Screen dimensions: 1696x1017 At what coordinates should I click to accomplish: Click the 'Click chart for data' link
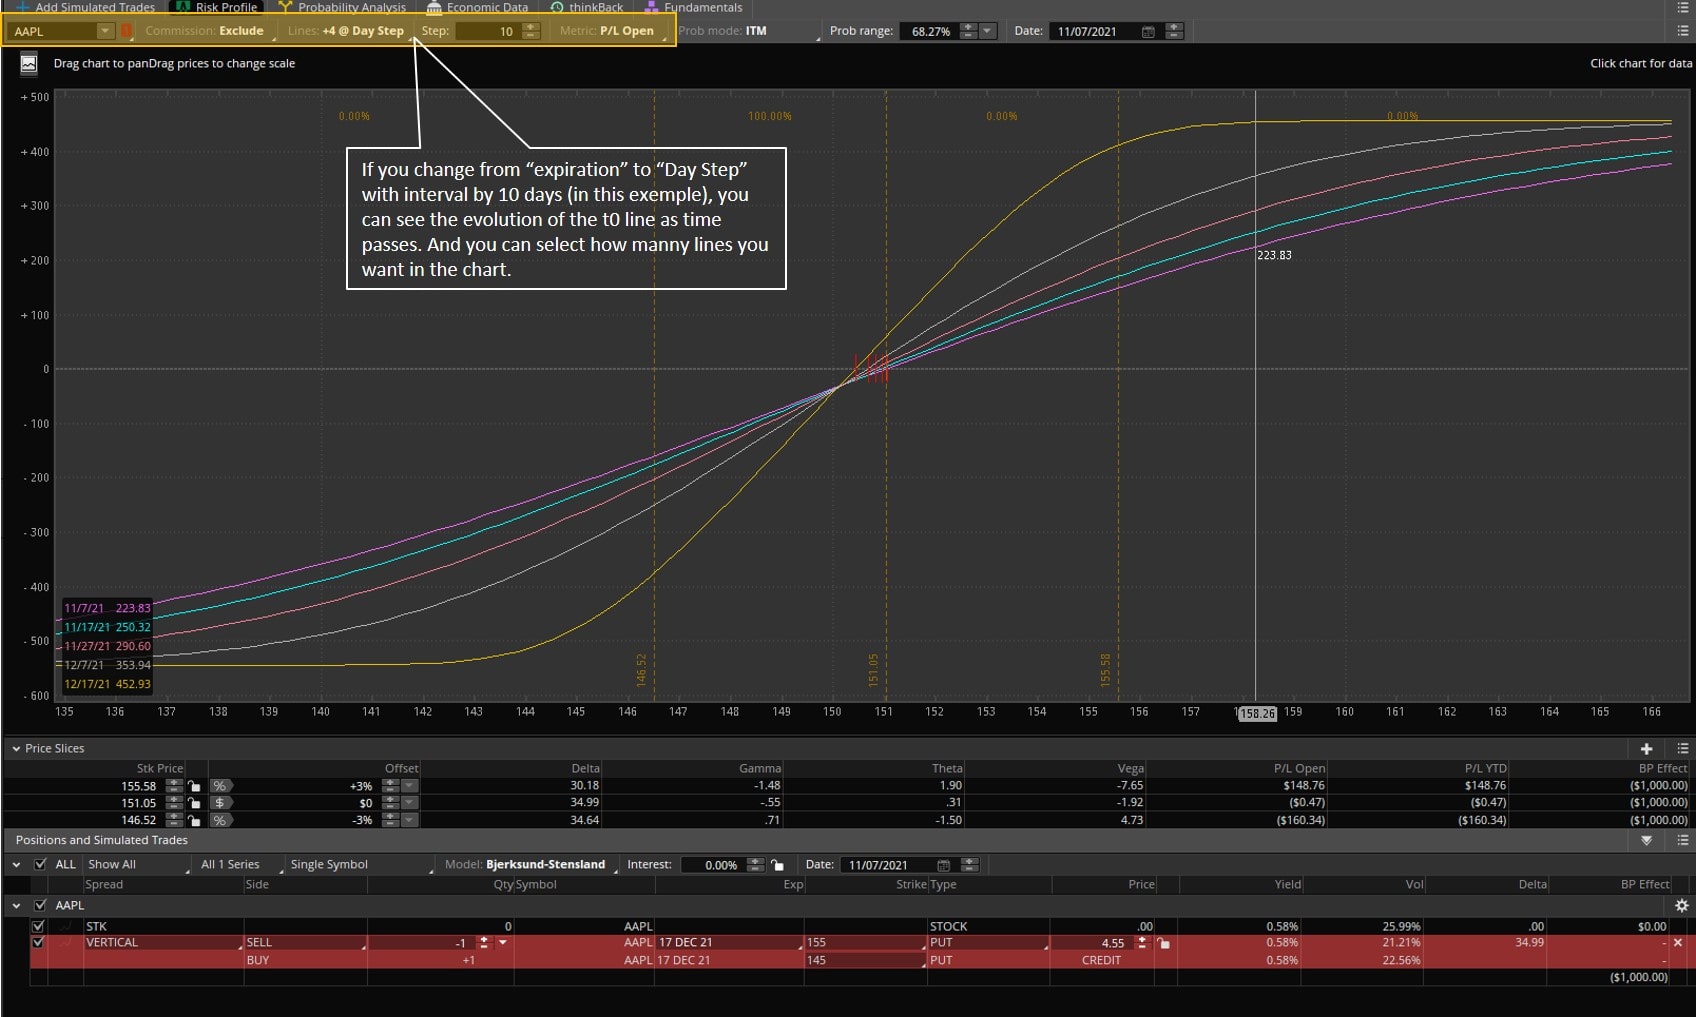[1640, 63]
